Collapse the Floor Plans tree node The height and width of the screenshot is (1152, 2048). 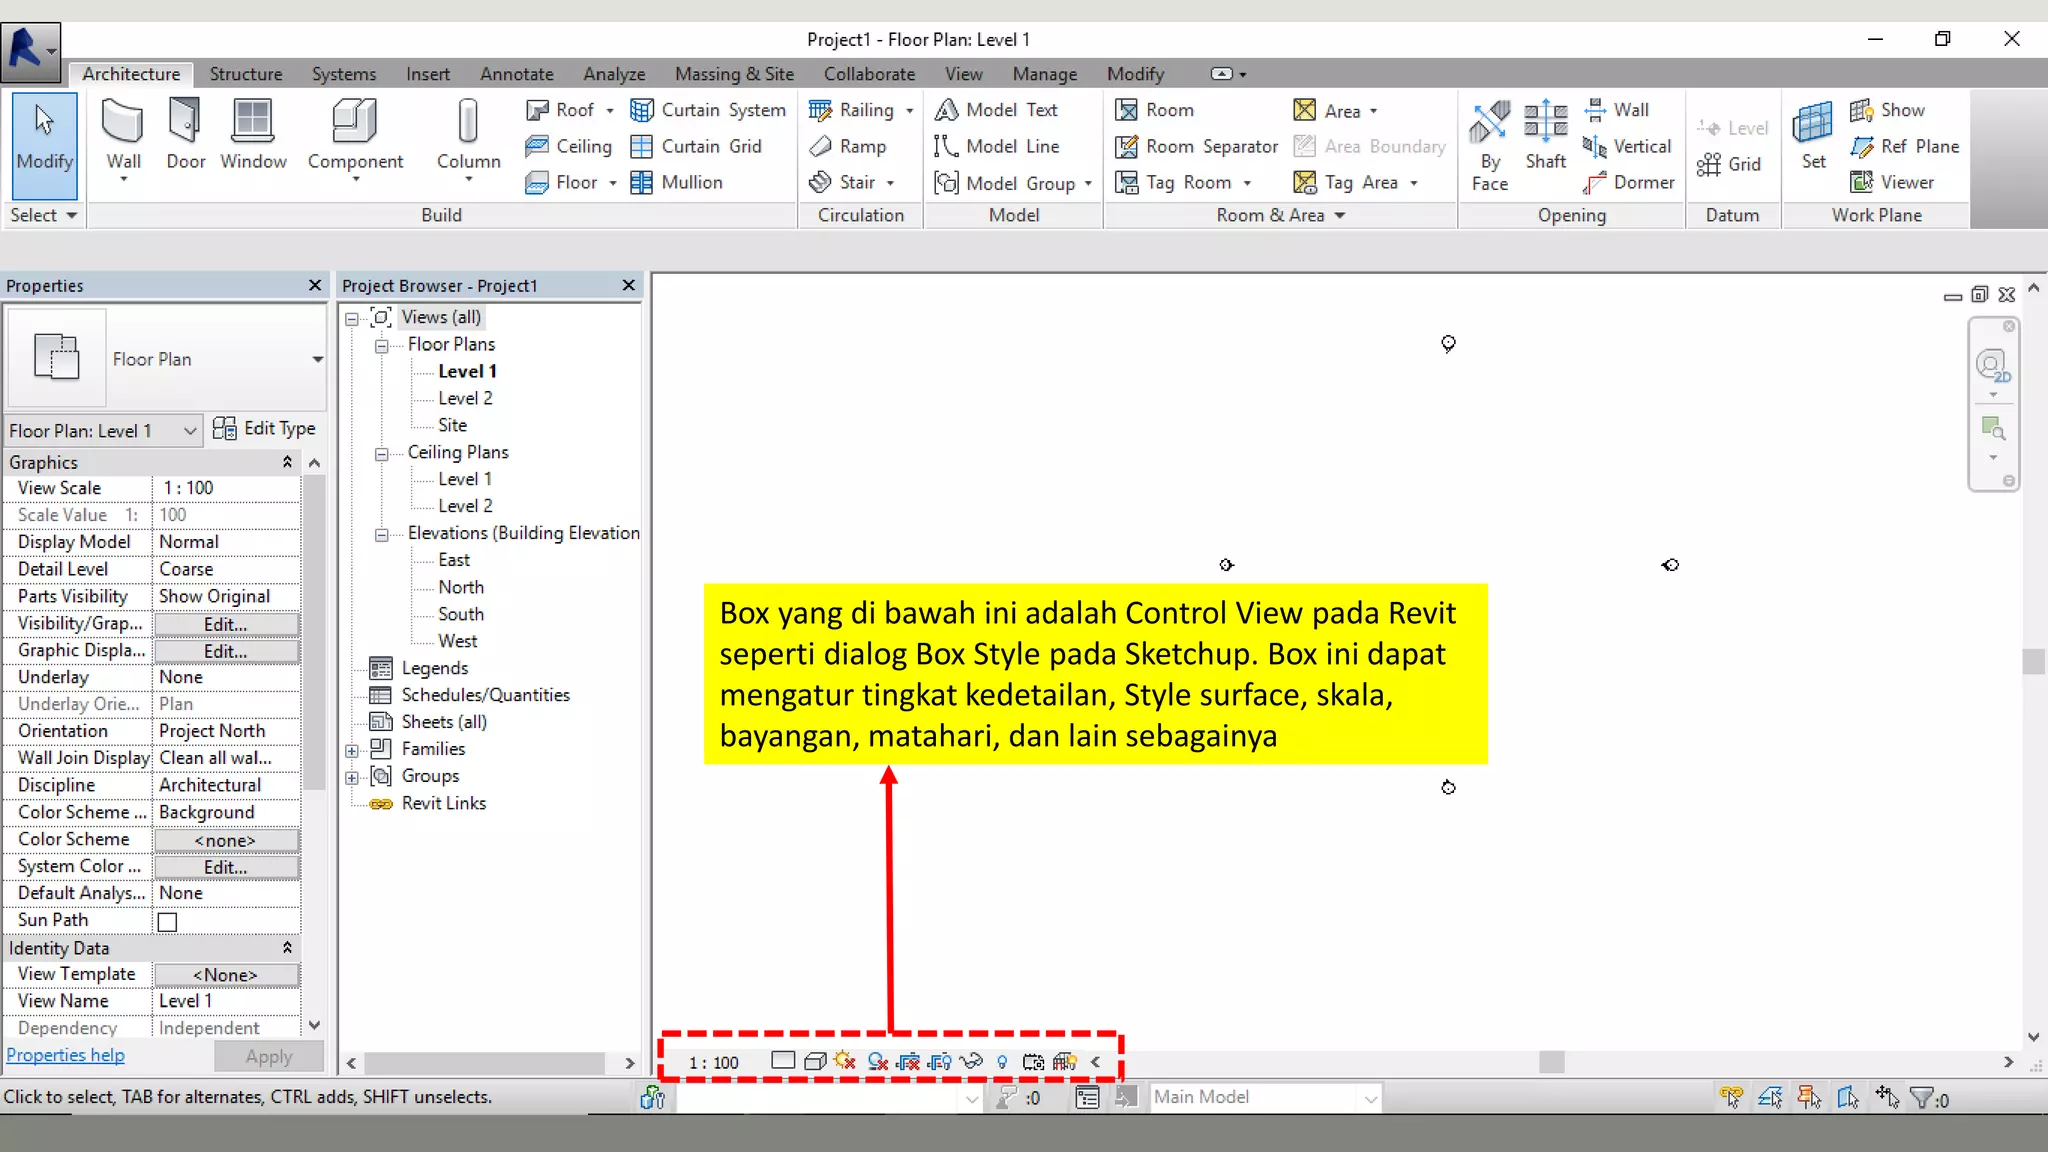point(381,346)
